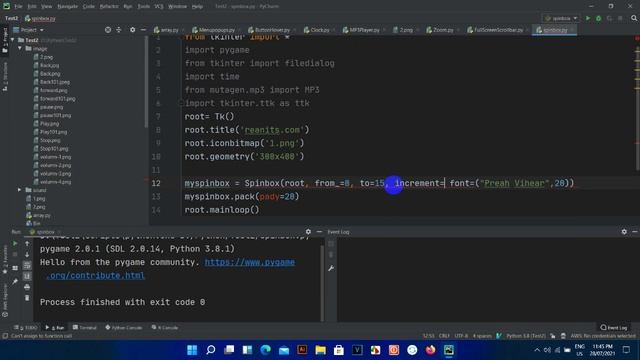Open the Navigate menu
Screen dimensions: 640x360
click(67, 7)
